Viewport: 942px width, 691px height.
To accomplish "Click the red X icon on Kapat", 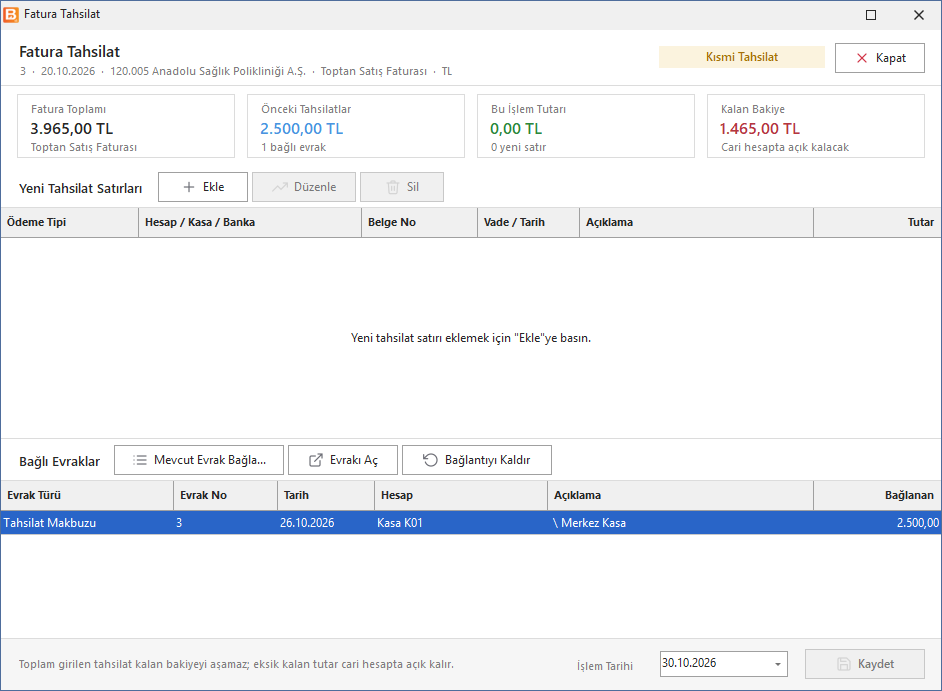I will [x=861, y=58].
